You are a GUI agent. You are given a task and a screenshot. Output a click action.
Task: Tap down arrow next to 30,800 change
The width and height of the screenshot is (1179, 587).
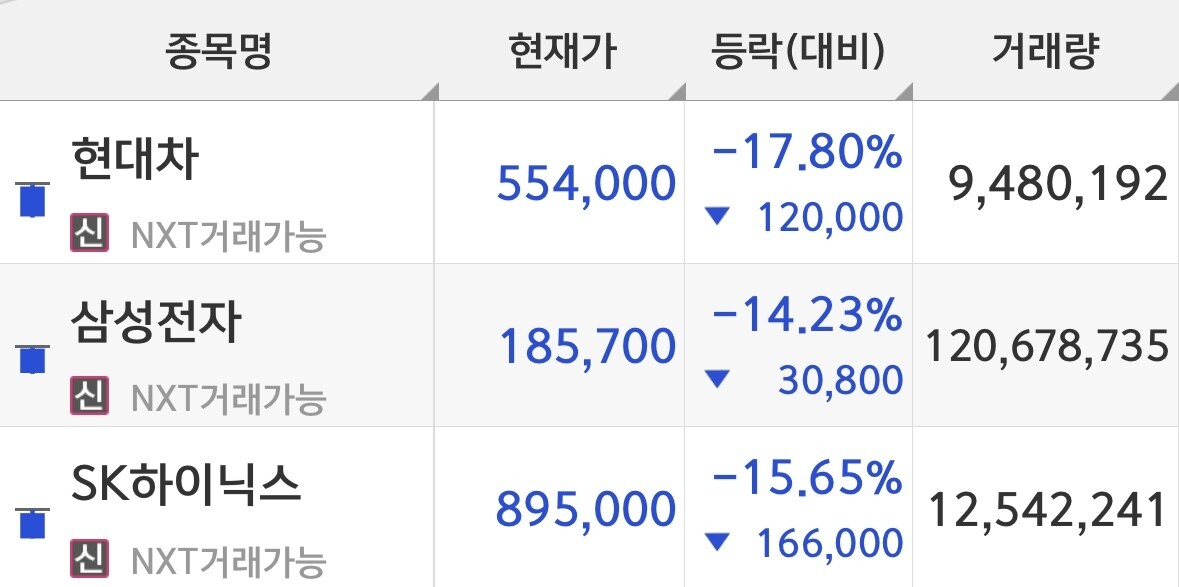tap(717, 380)
